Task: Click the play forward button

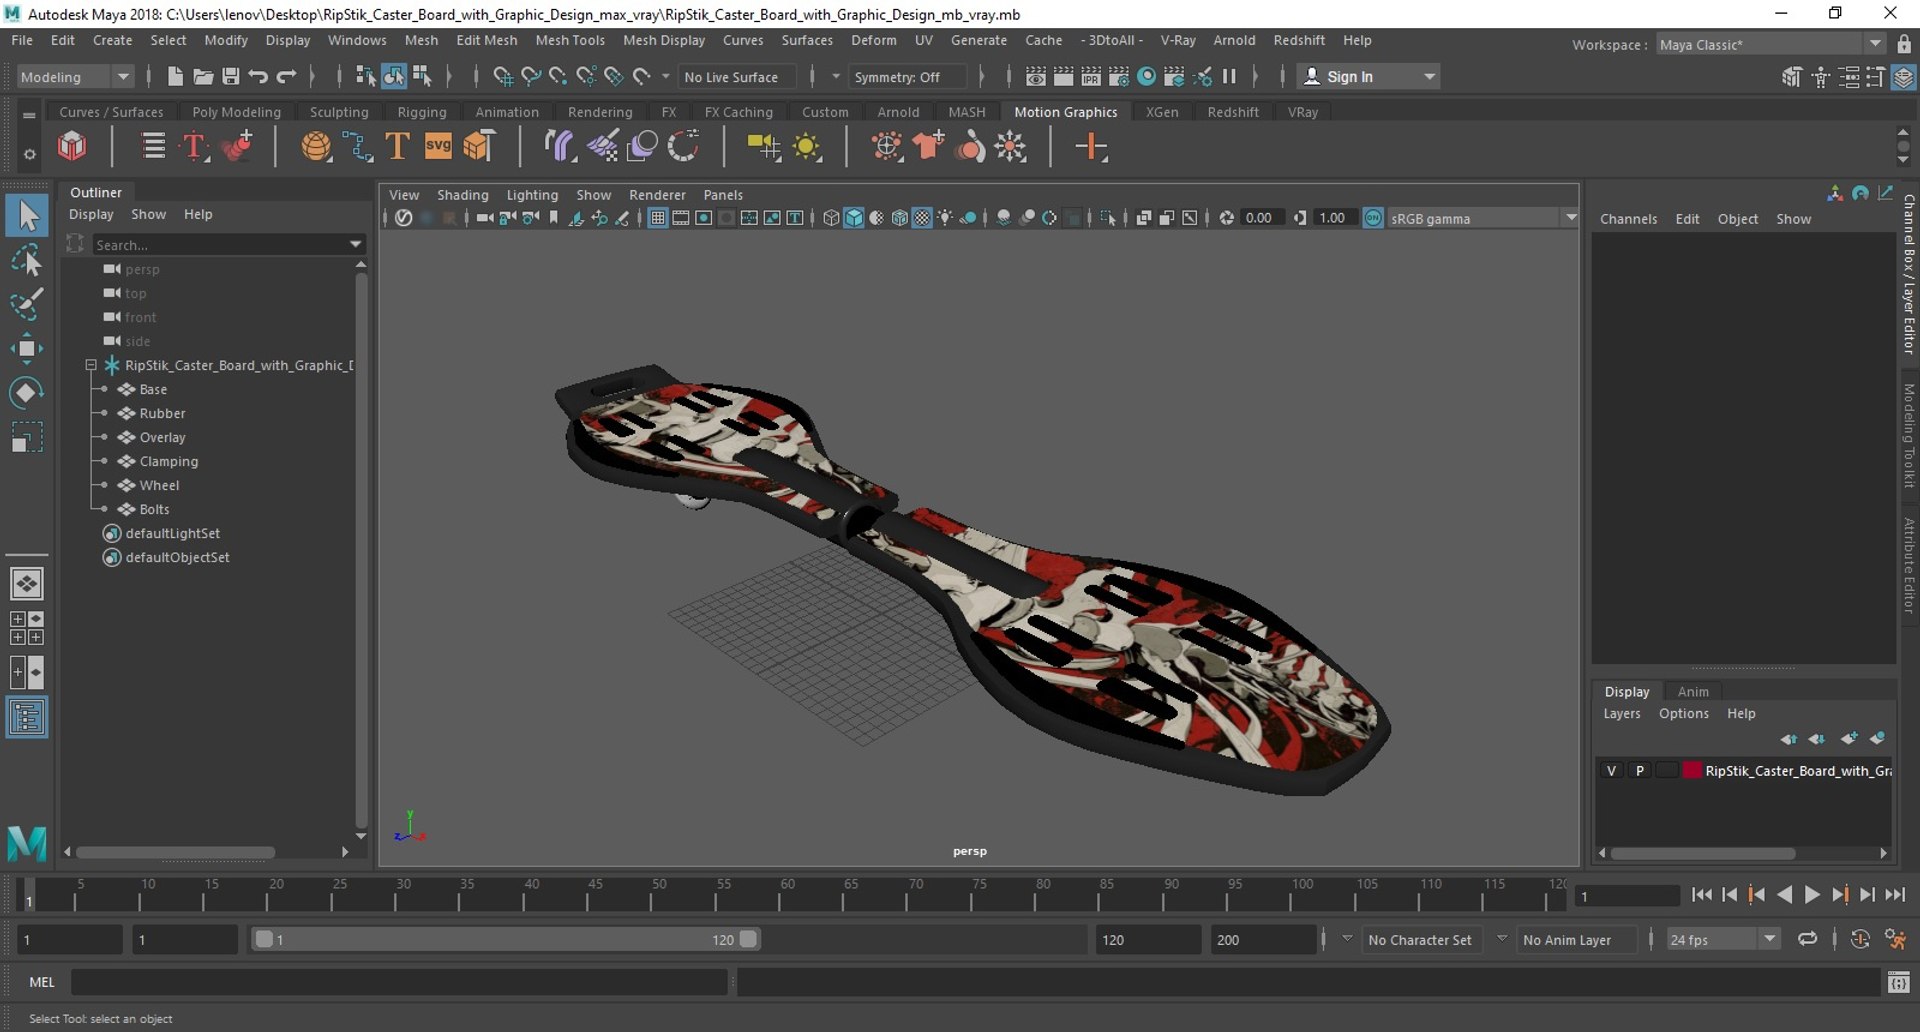Action: 1811,895
